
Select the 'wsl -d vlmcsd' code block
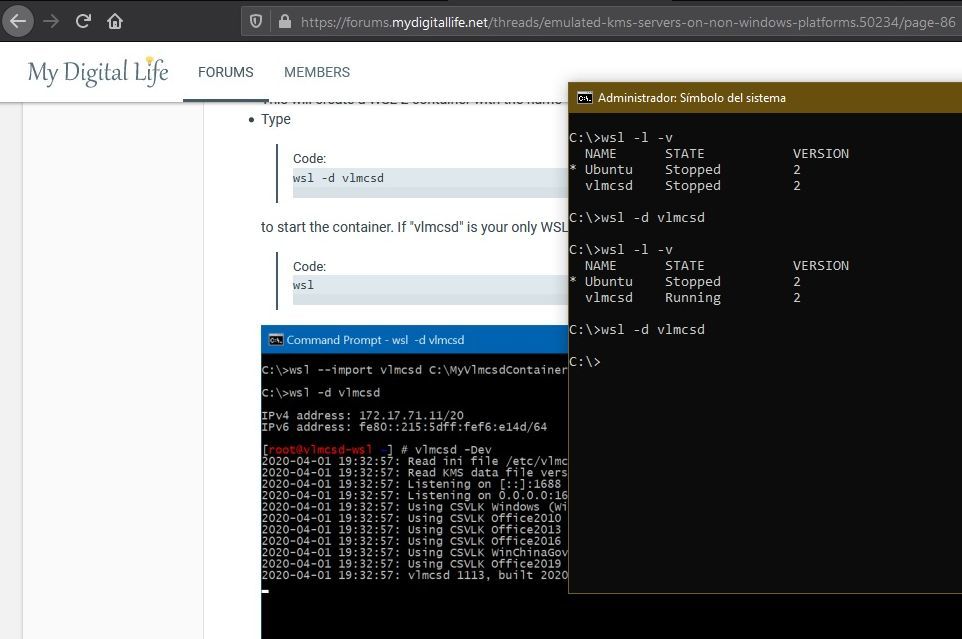coord(430,182)
